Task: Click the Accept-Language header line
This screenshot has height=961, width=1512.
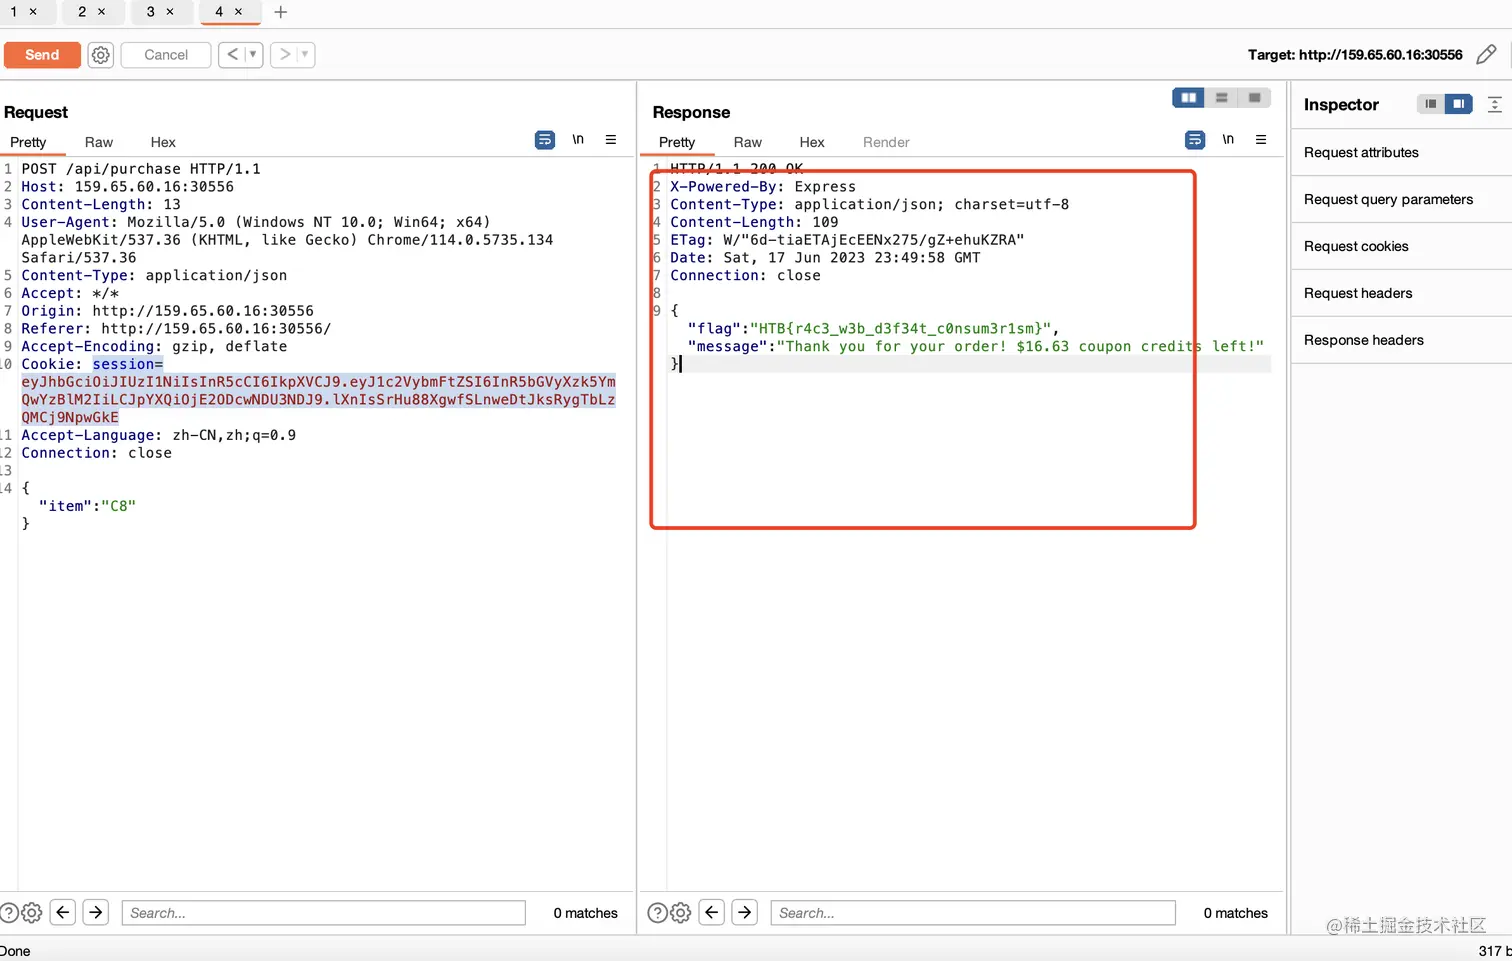Action: [158, 436]
